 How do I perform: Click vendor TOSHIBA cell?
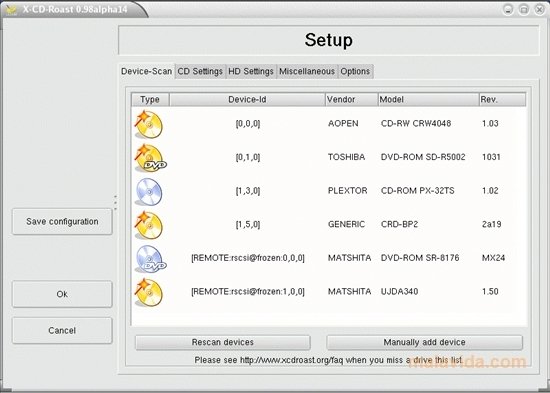click(346, 157)
